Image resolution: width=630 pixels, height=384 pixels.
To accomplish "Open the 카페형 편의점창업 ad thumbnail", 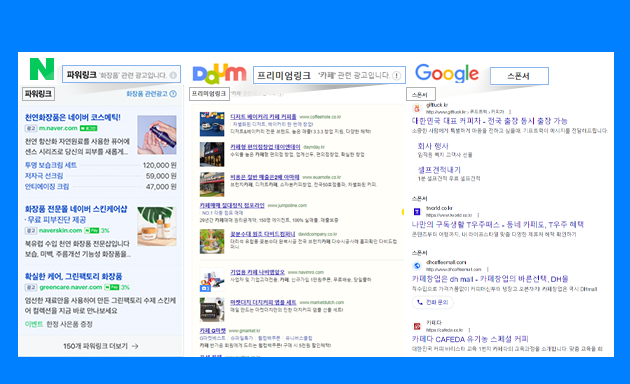I will pos(212,154).
